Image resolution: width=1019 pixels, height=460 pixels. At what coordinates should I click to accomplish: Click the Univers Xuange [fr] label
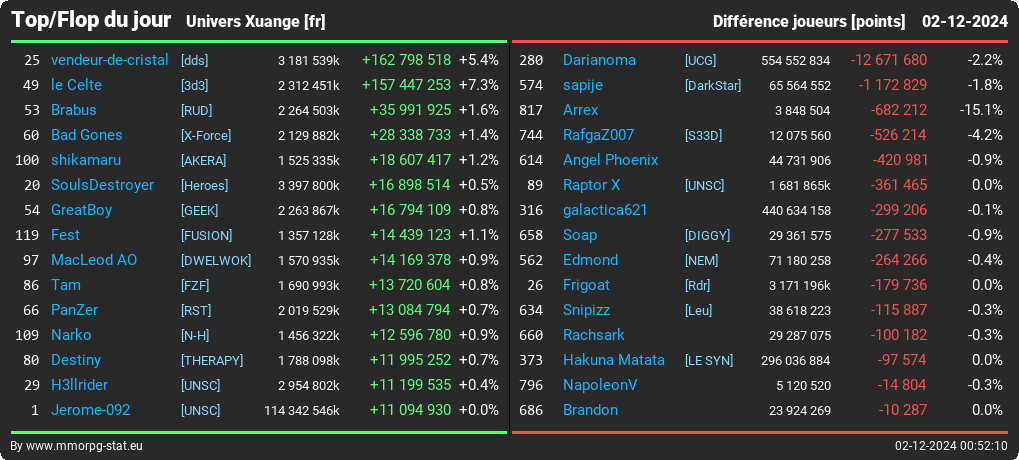point(255,22)
